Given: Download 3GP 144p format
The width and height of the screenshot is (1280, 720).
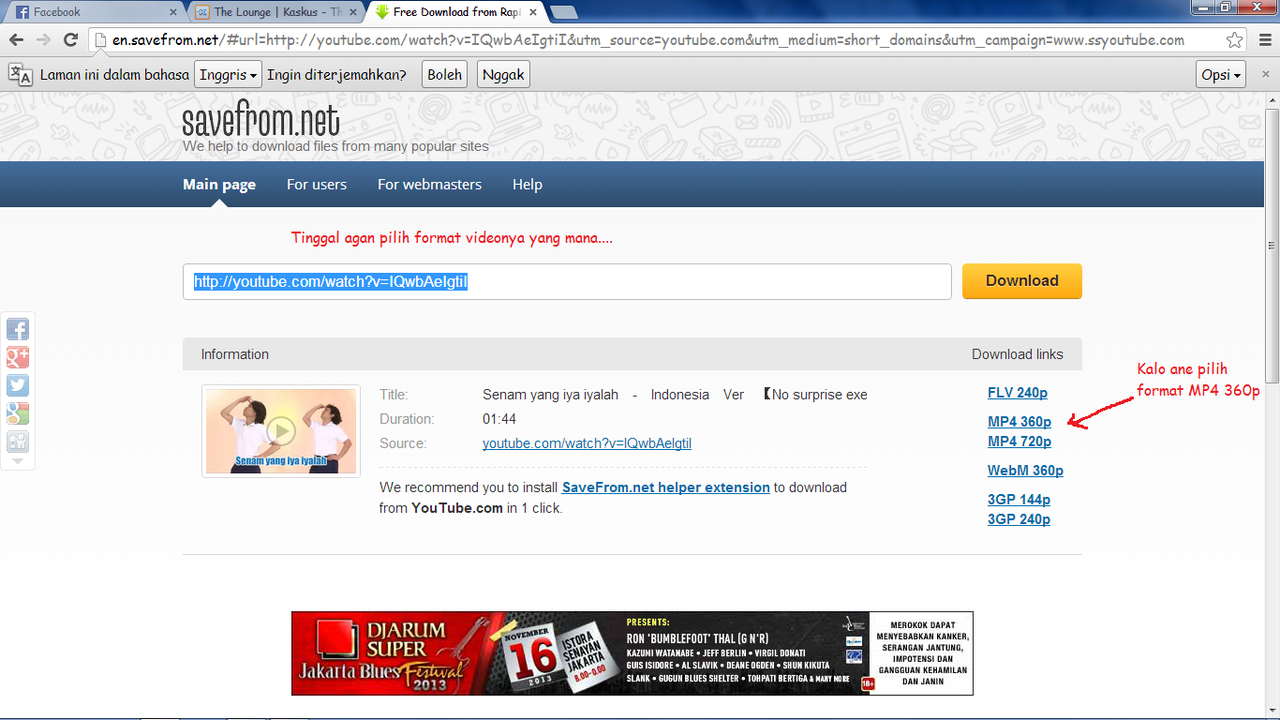Looking at the screenshot, I should [1018, 499].
